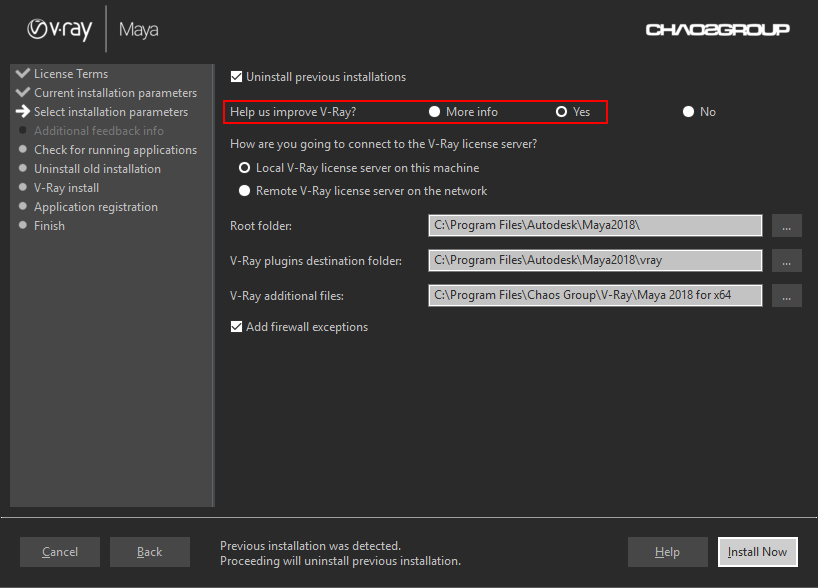The image size is (818, 588).
Task: Click the Cancel button
Action: [x=60, y=552]
